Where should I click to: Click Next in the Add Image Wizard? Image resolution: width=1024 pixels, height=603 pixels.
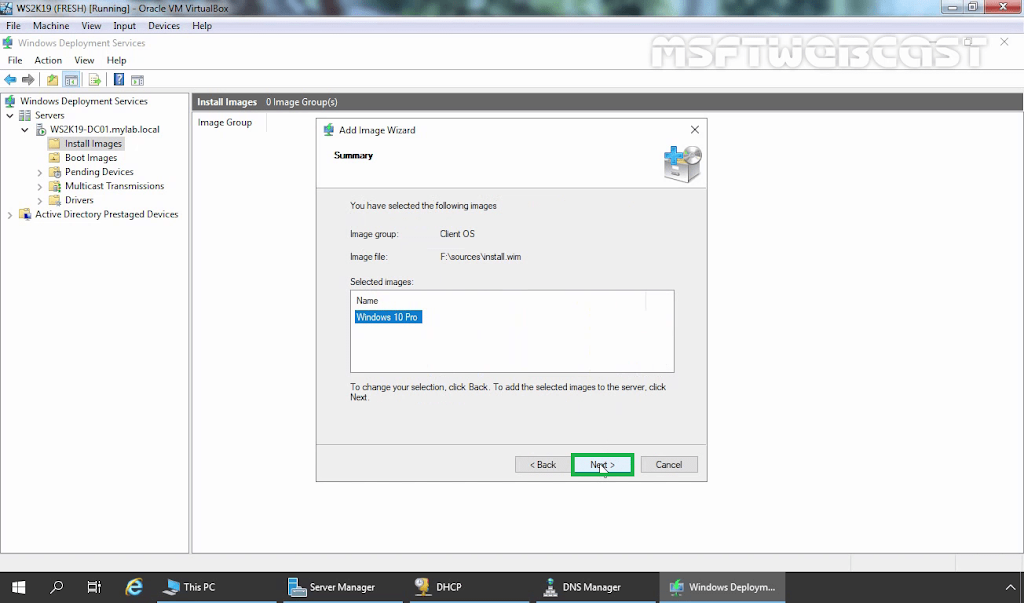click(602, 464)
